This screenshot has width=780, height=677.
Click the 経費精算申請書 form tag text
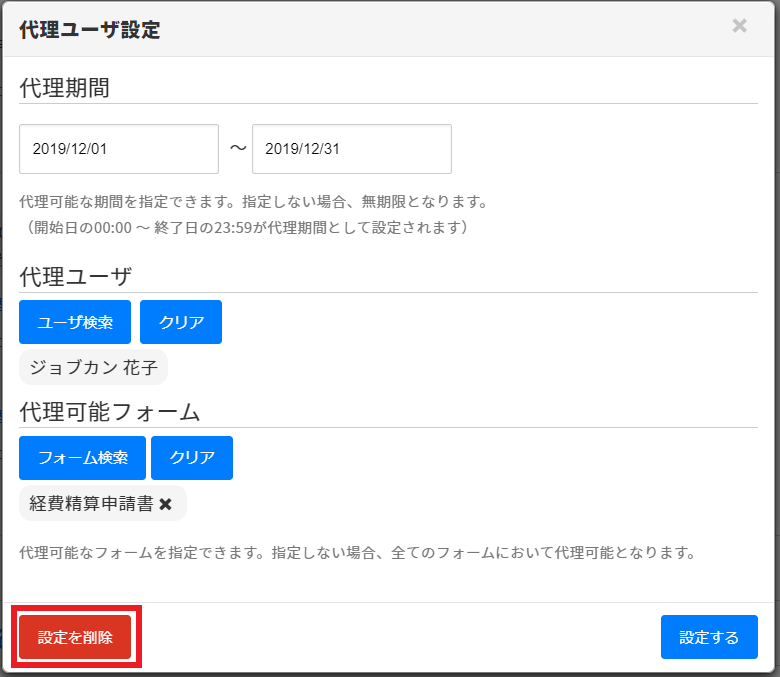coord(91,503)
